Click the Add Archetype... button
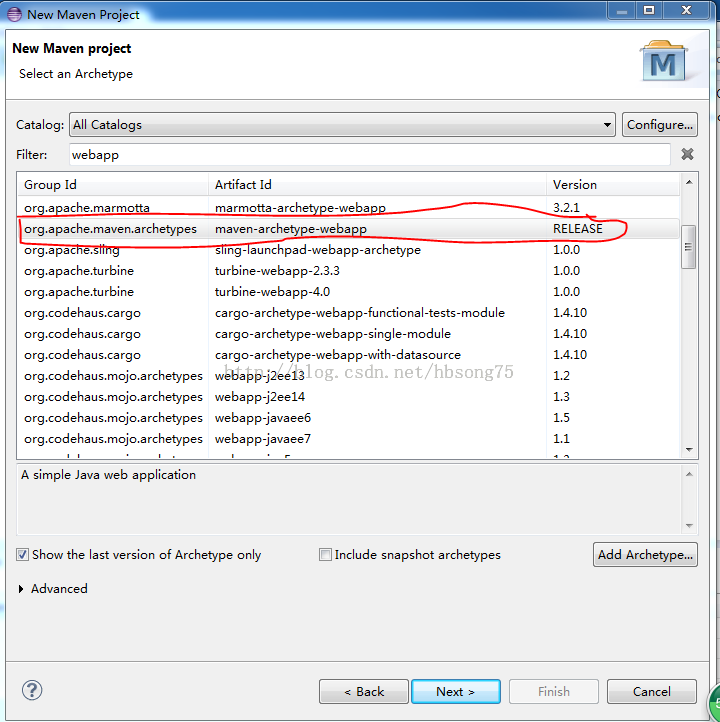The image size is (720, 722). [645, 555]
